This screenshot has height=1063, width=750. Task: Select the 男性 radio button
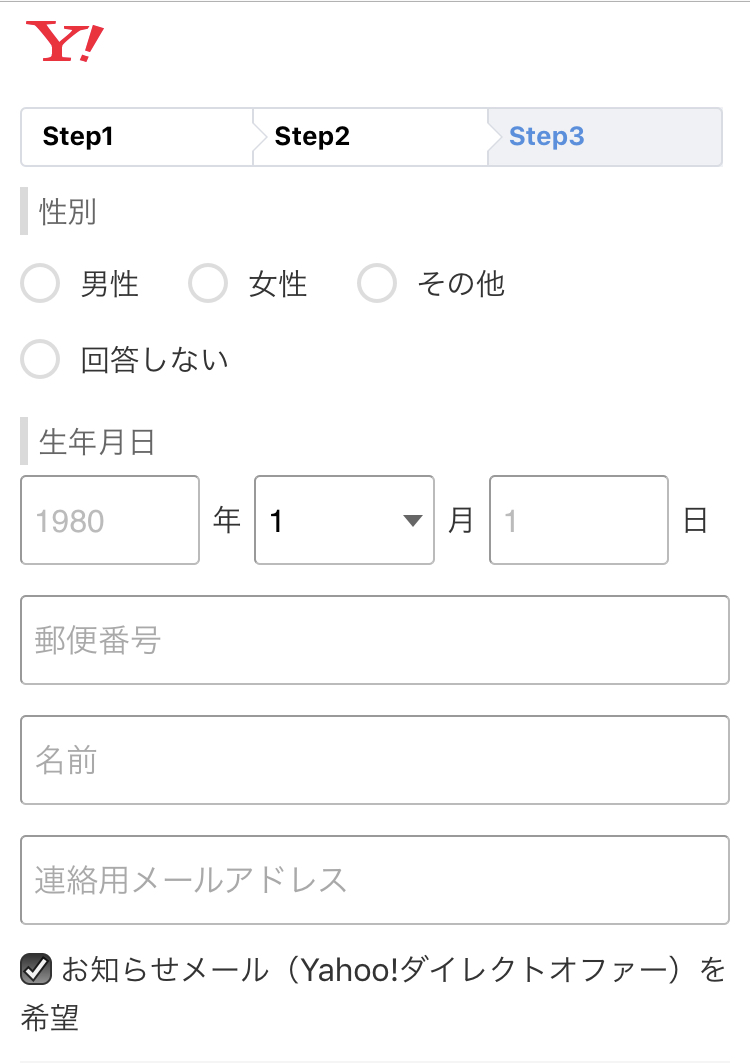click(x=40, y=283)
